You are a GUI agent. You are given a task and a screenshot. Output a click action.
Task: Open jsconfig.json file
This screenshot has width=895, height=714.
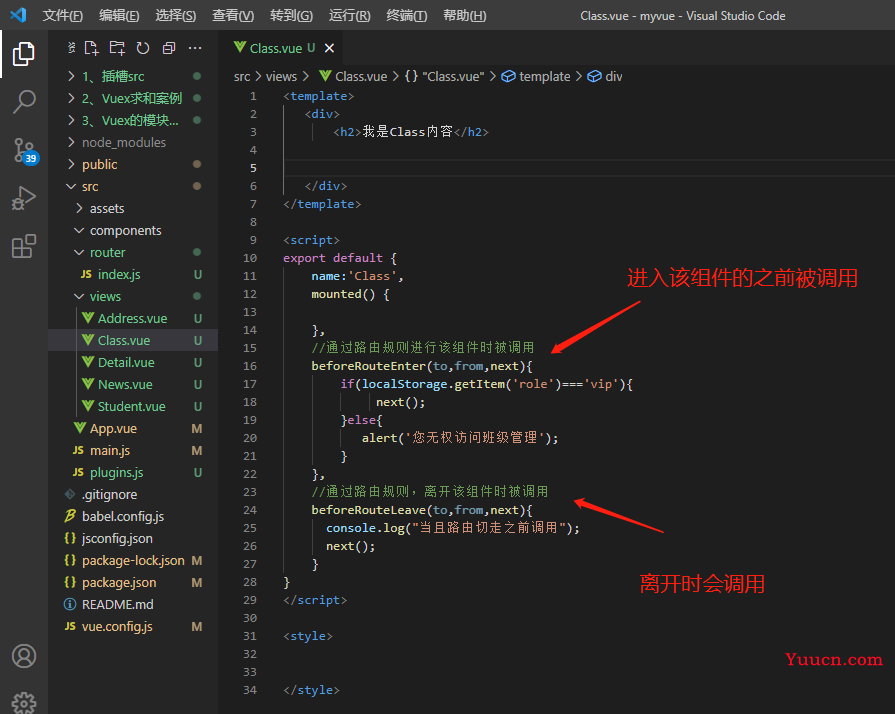133,538
